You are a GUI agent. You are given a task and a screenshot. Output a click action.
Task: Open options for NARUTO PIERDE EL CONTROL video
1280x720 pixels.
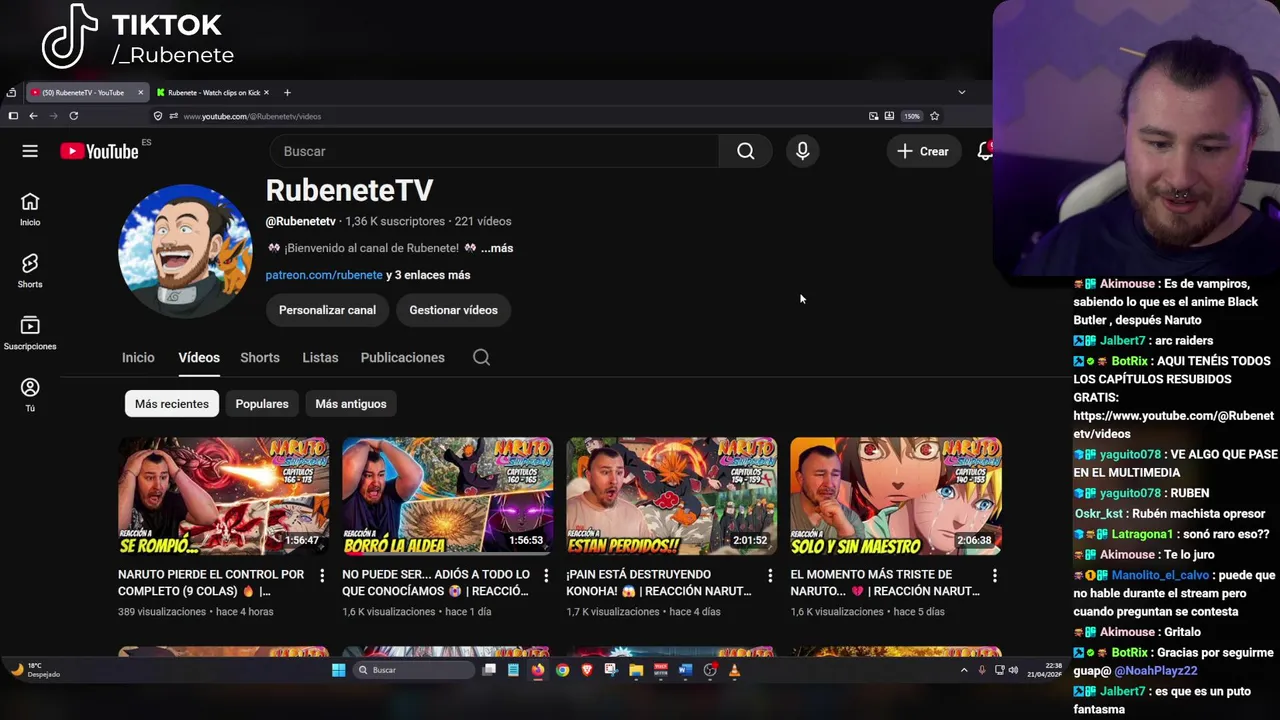322,576
